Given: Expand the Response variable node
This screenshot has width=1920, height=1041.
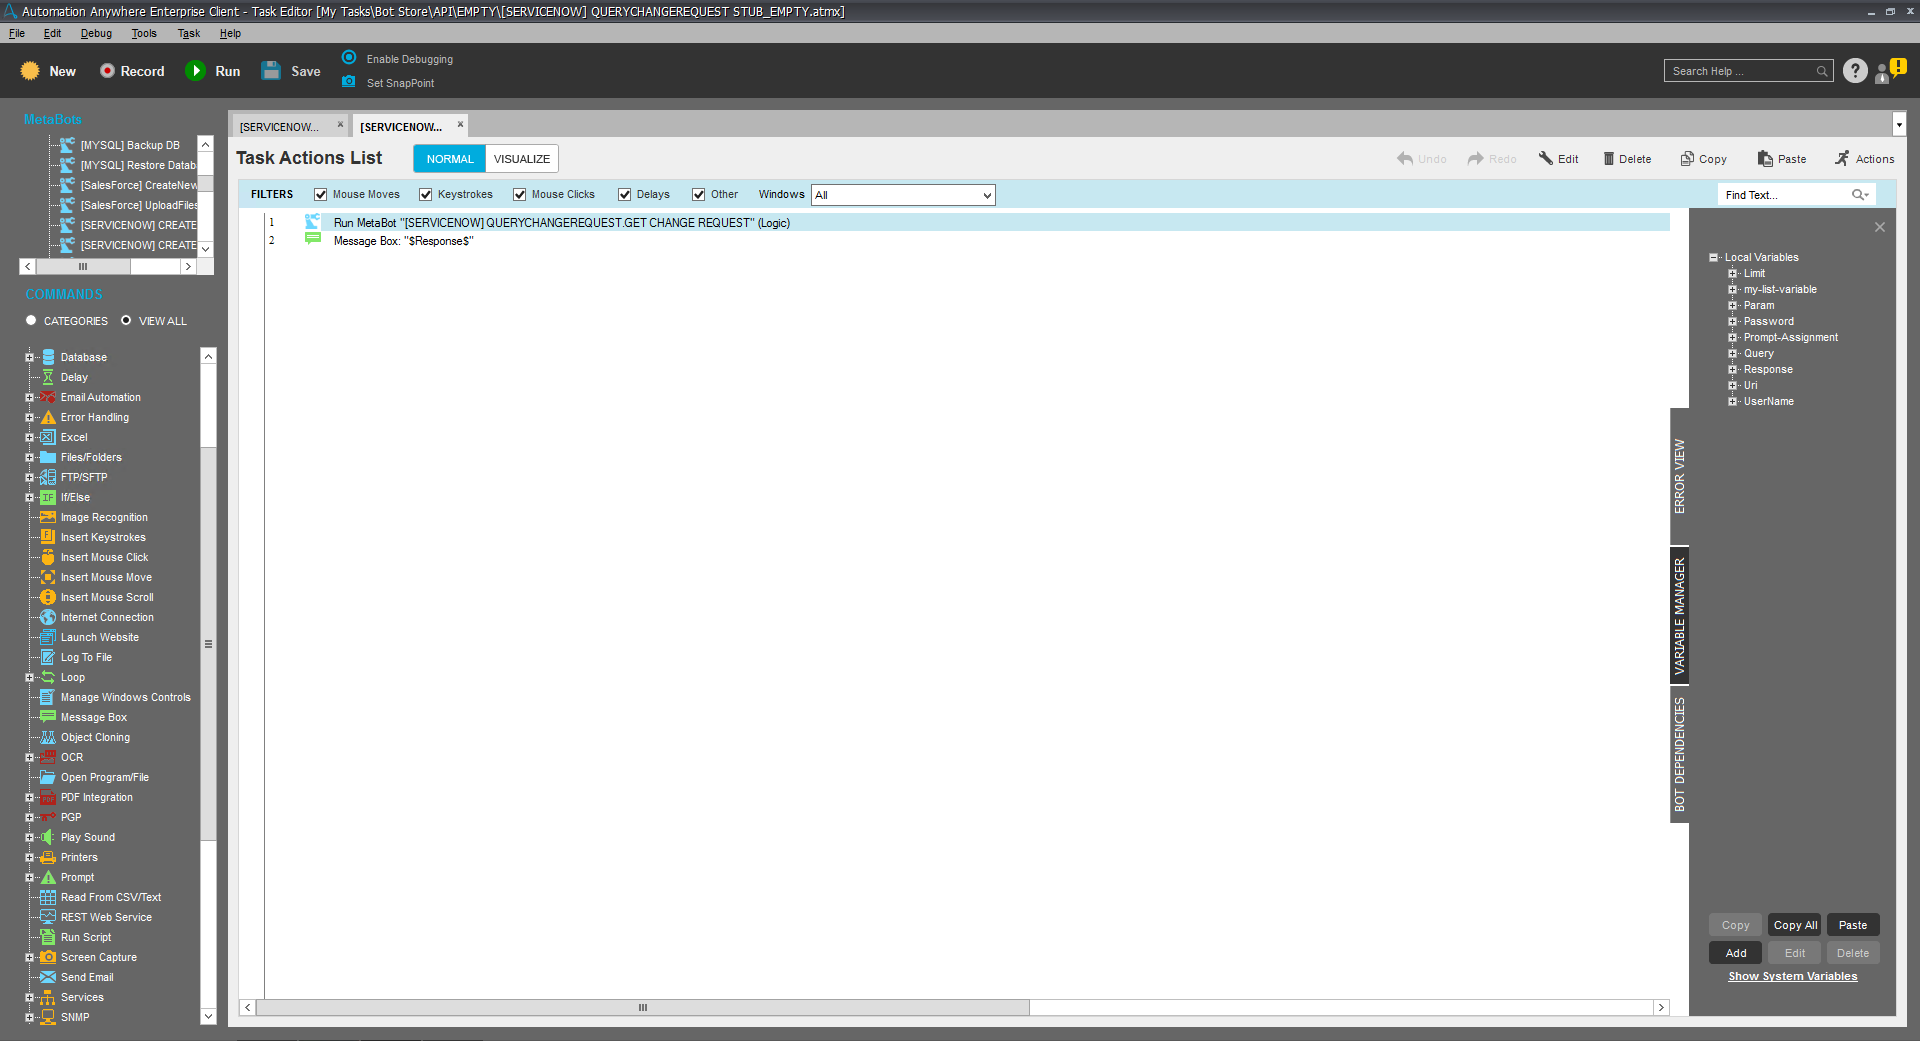Looking at the screenshot, I should pyautogui.click(x=1733, y=370).
